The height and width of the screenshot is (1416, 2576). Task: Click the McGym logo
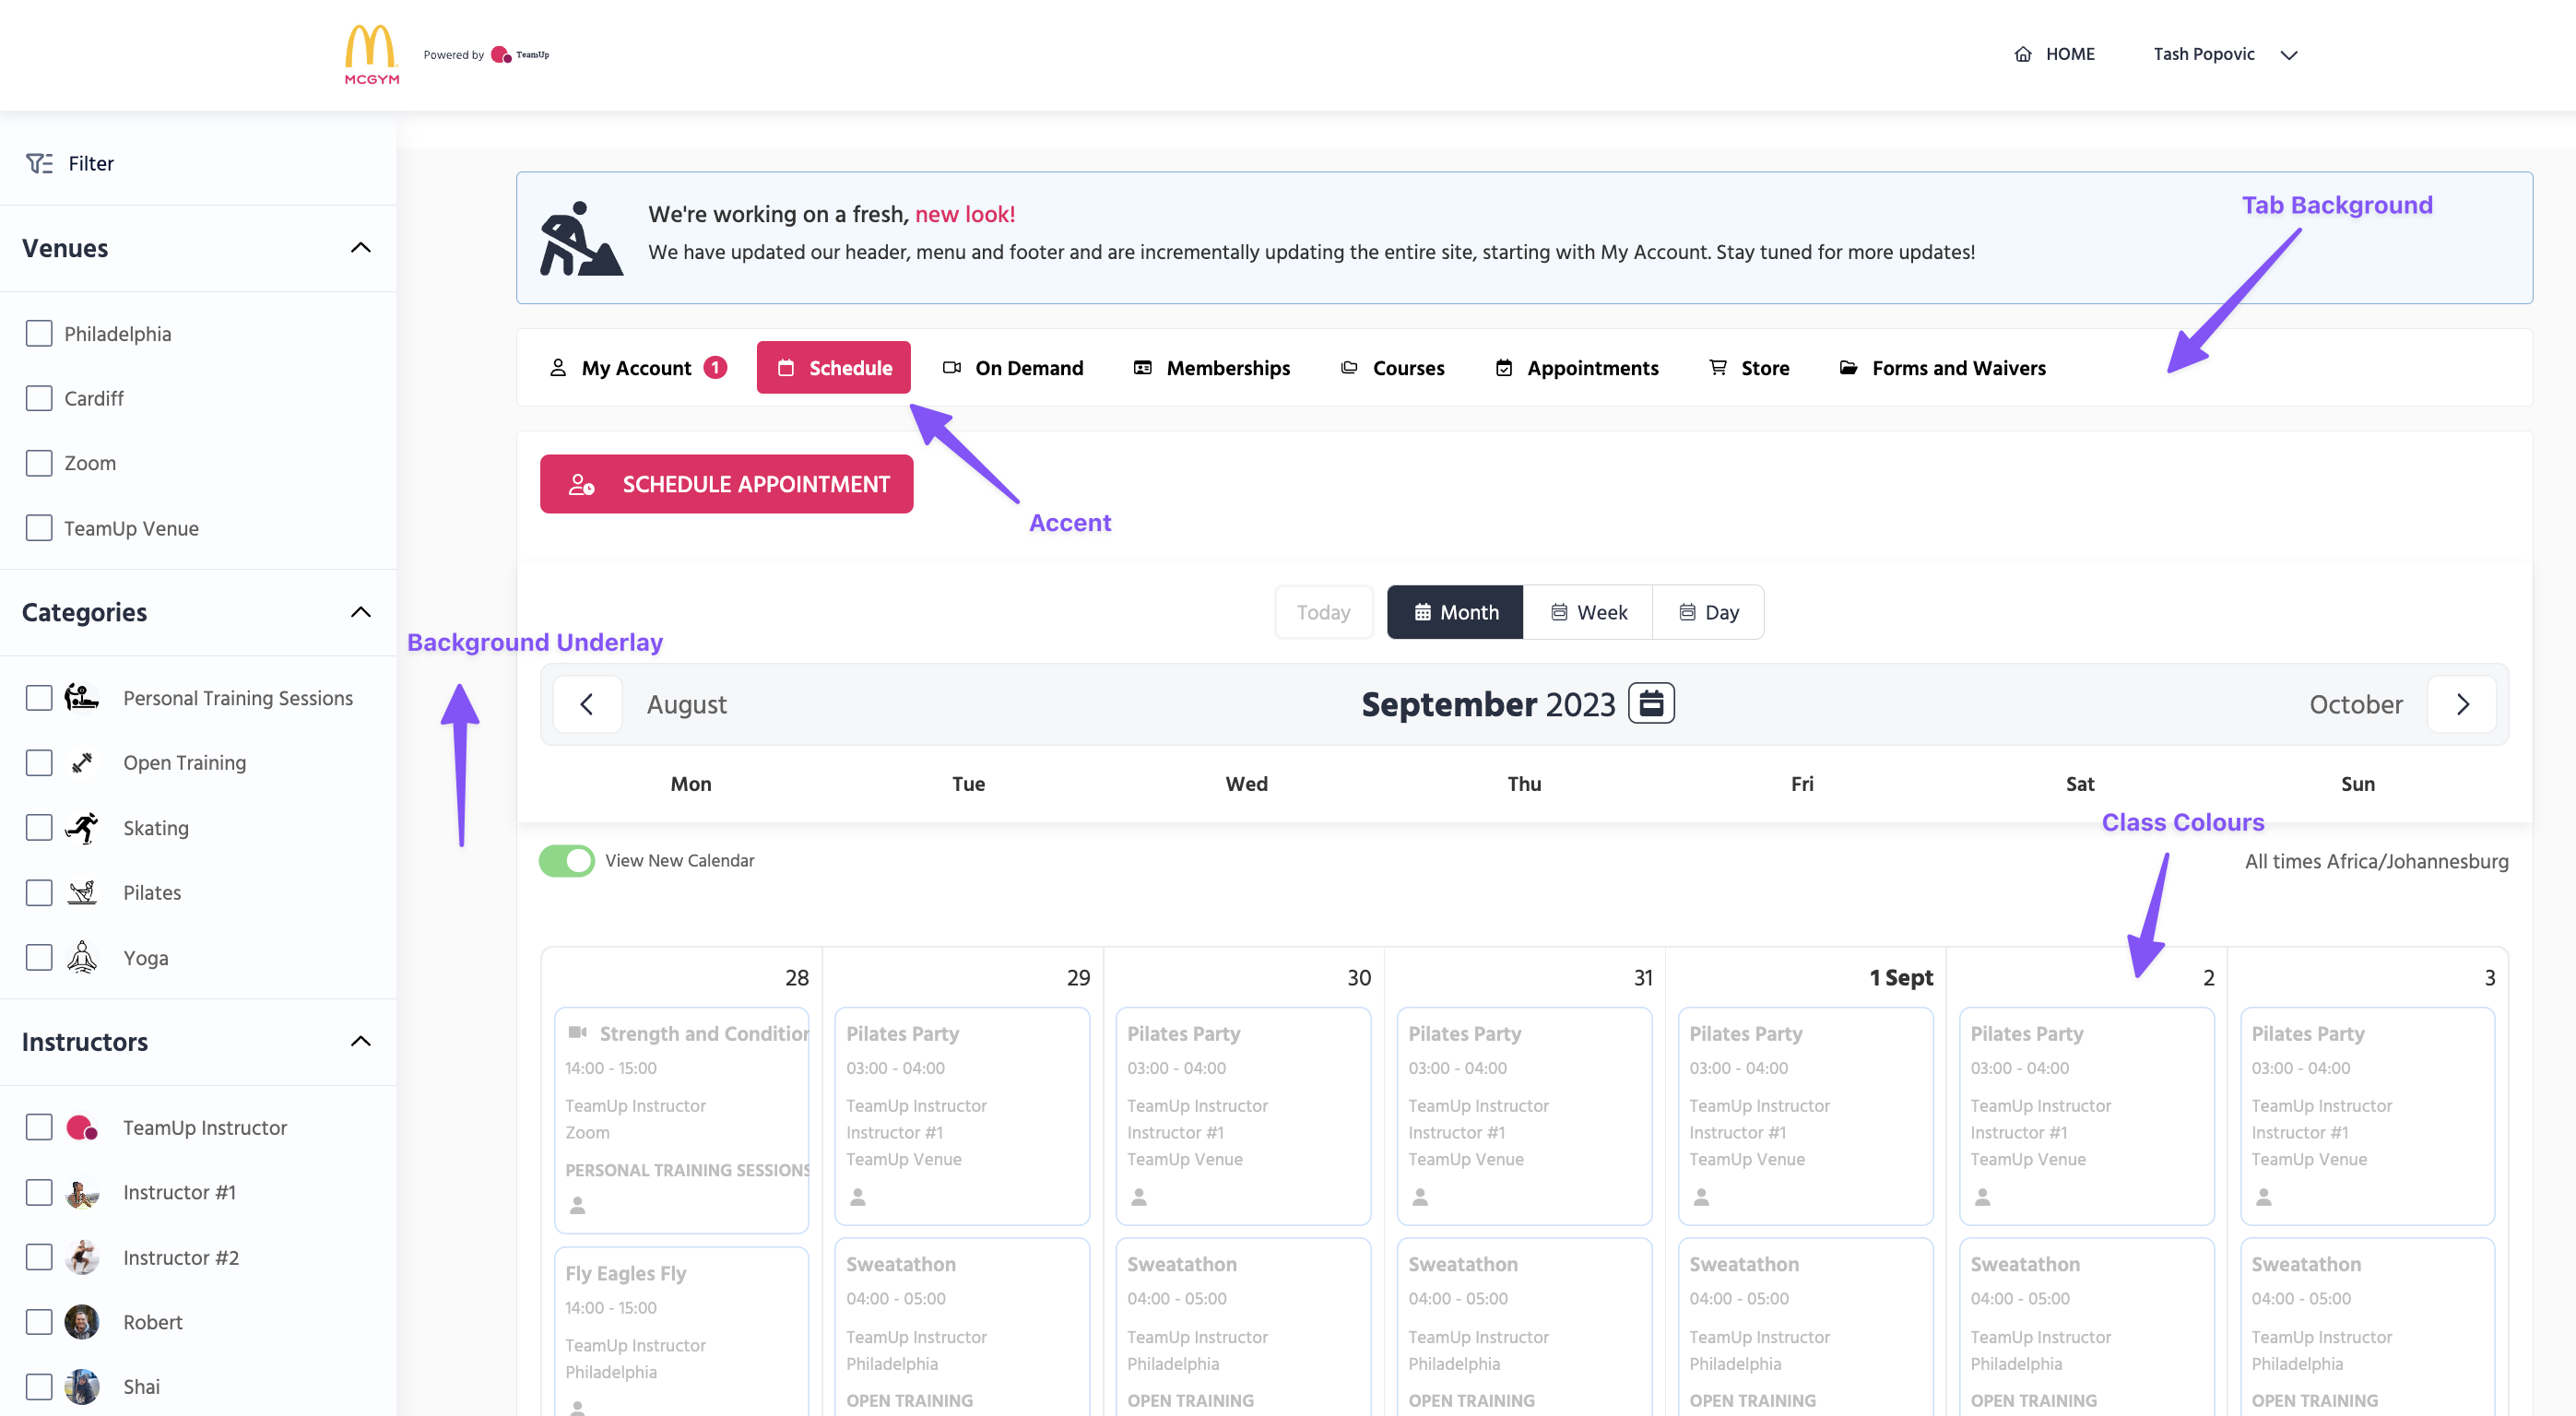coord(371,55)
